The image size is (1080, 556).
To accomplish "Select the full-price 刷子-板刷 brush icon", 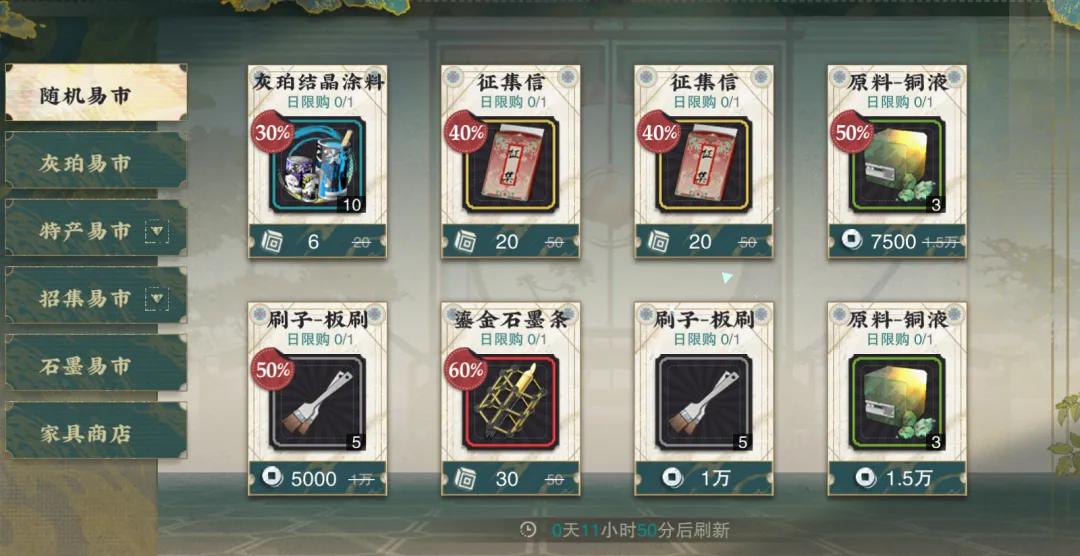I will pos(703,402).
